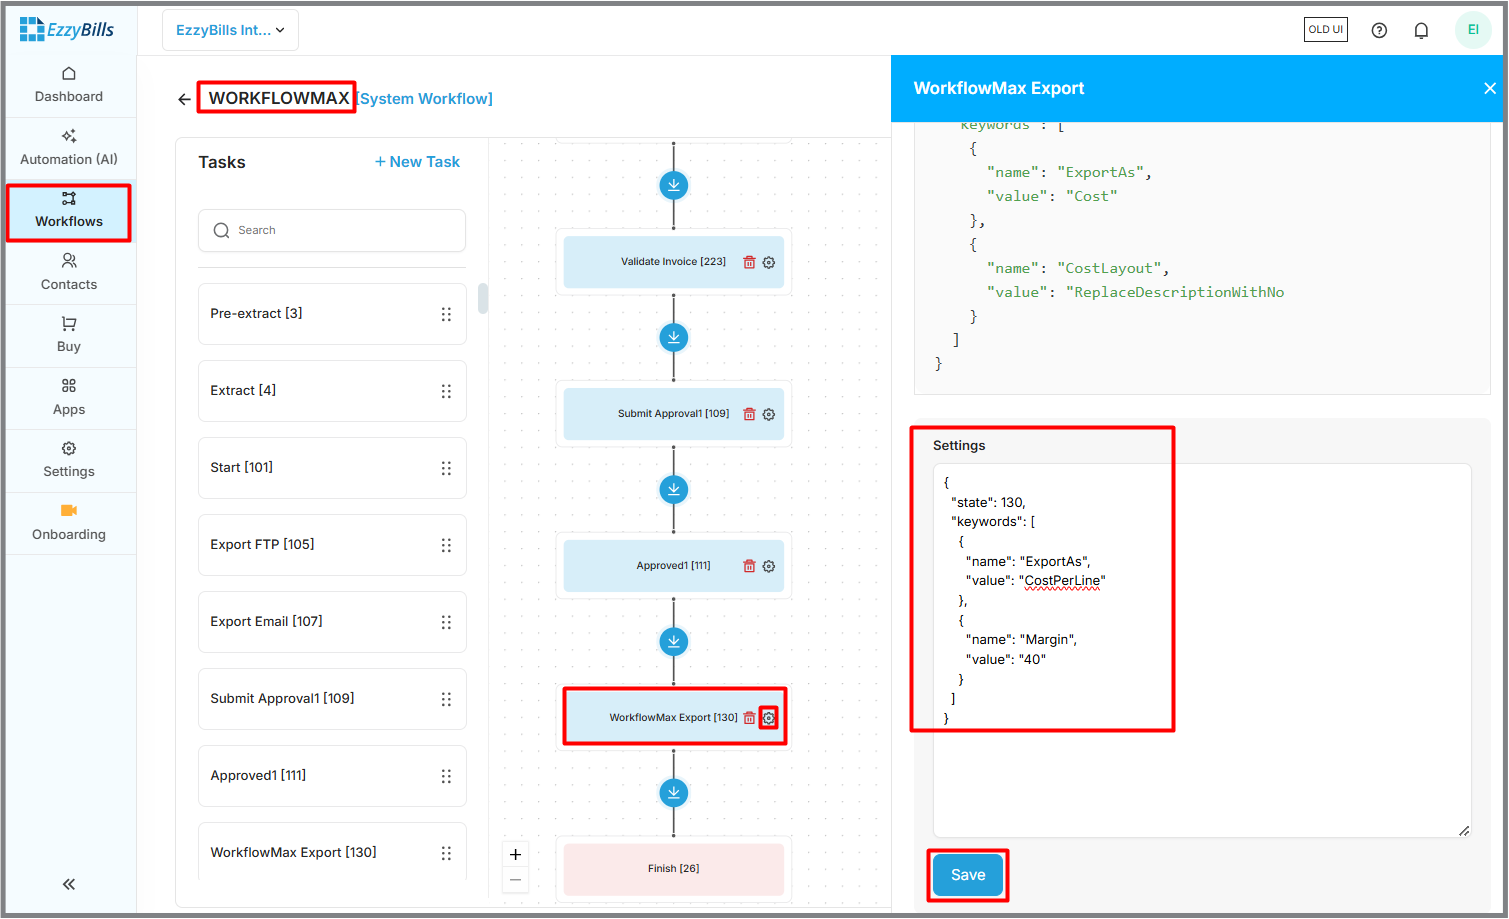The image size is (1509, 919).
Task: Open settings gear for Validate Invoice [223]
Action: point(769,262)
